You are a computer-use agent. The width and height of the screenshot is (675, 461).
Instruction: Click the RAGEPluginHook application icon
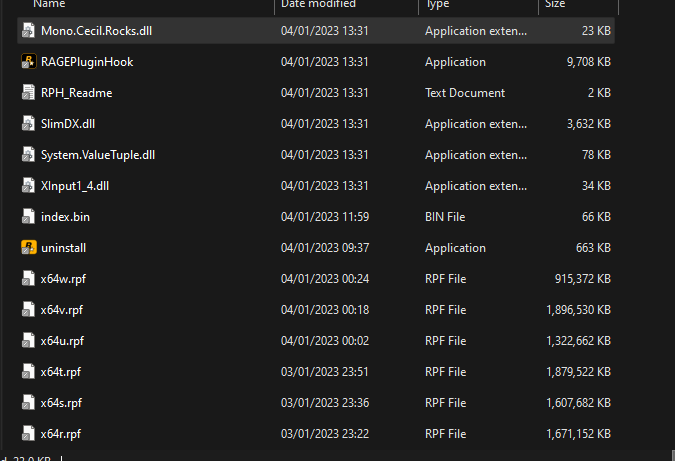tap(28, 62)
